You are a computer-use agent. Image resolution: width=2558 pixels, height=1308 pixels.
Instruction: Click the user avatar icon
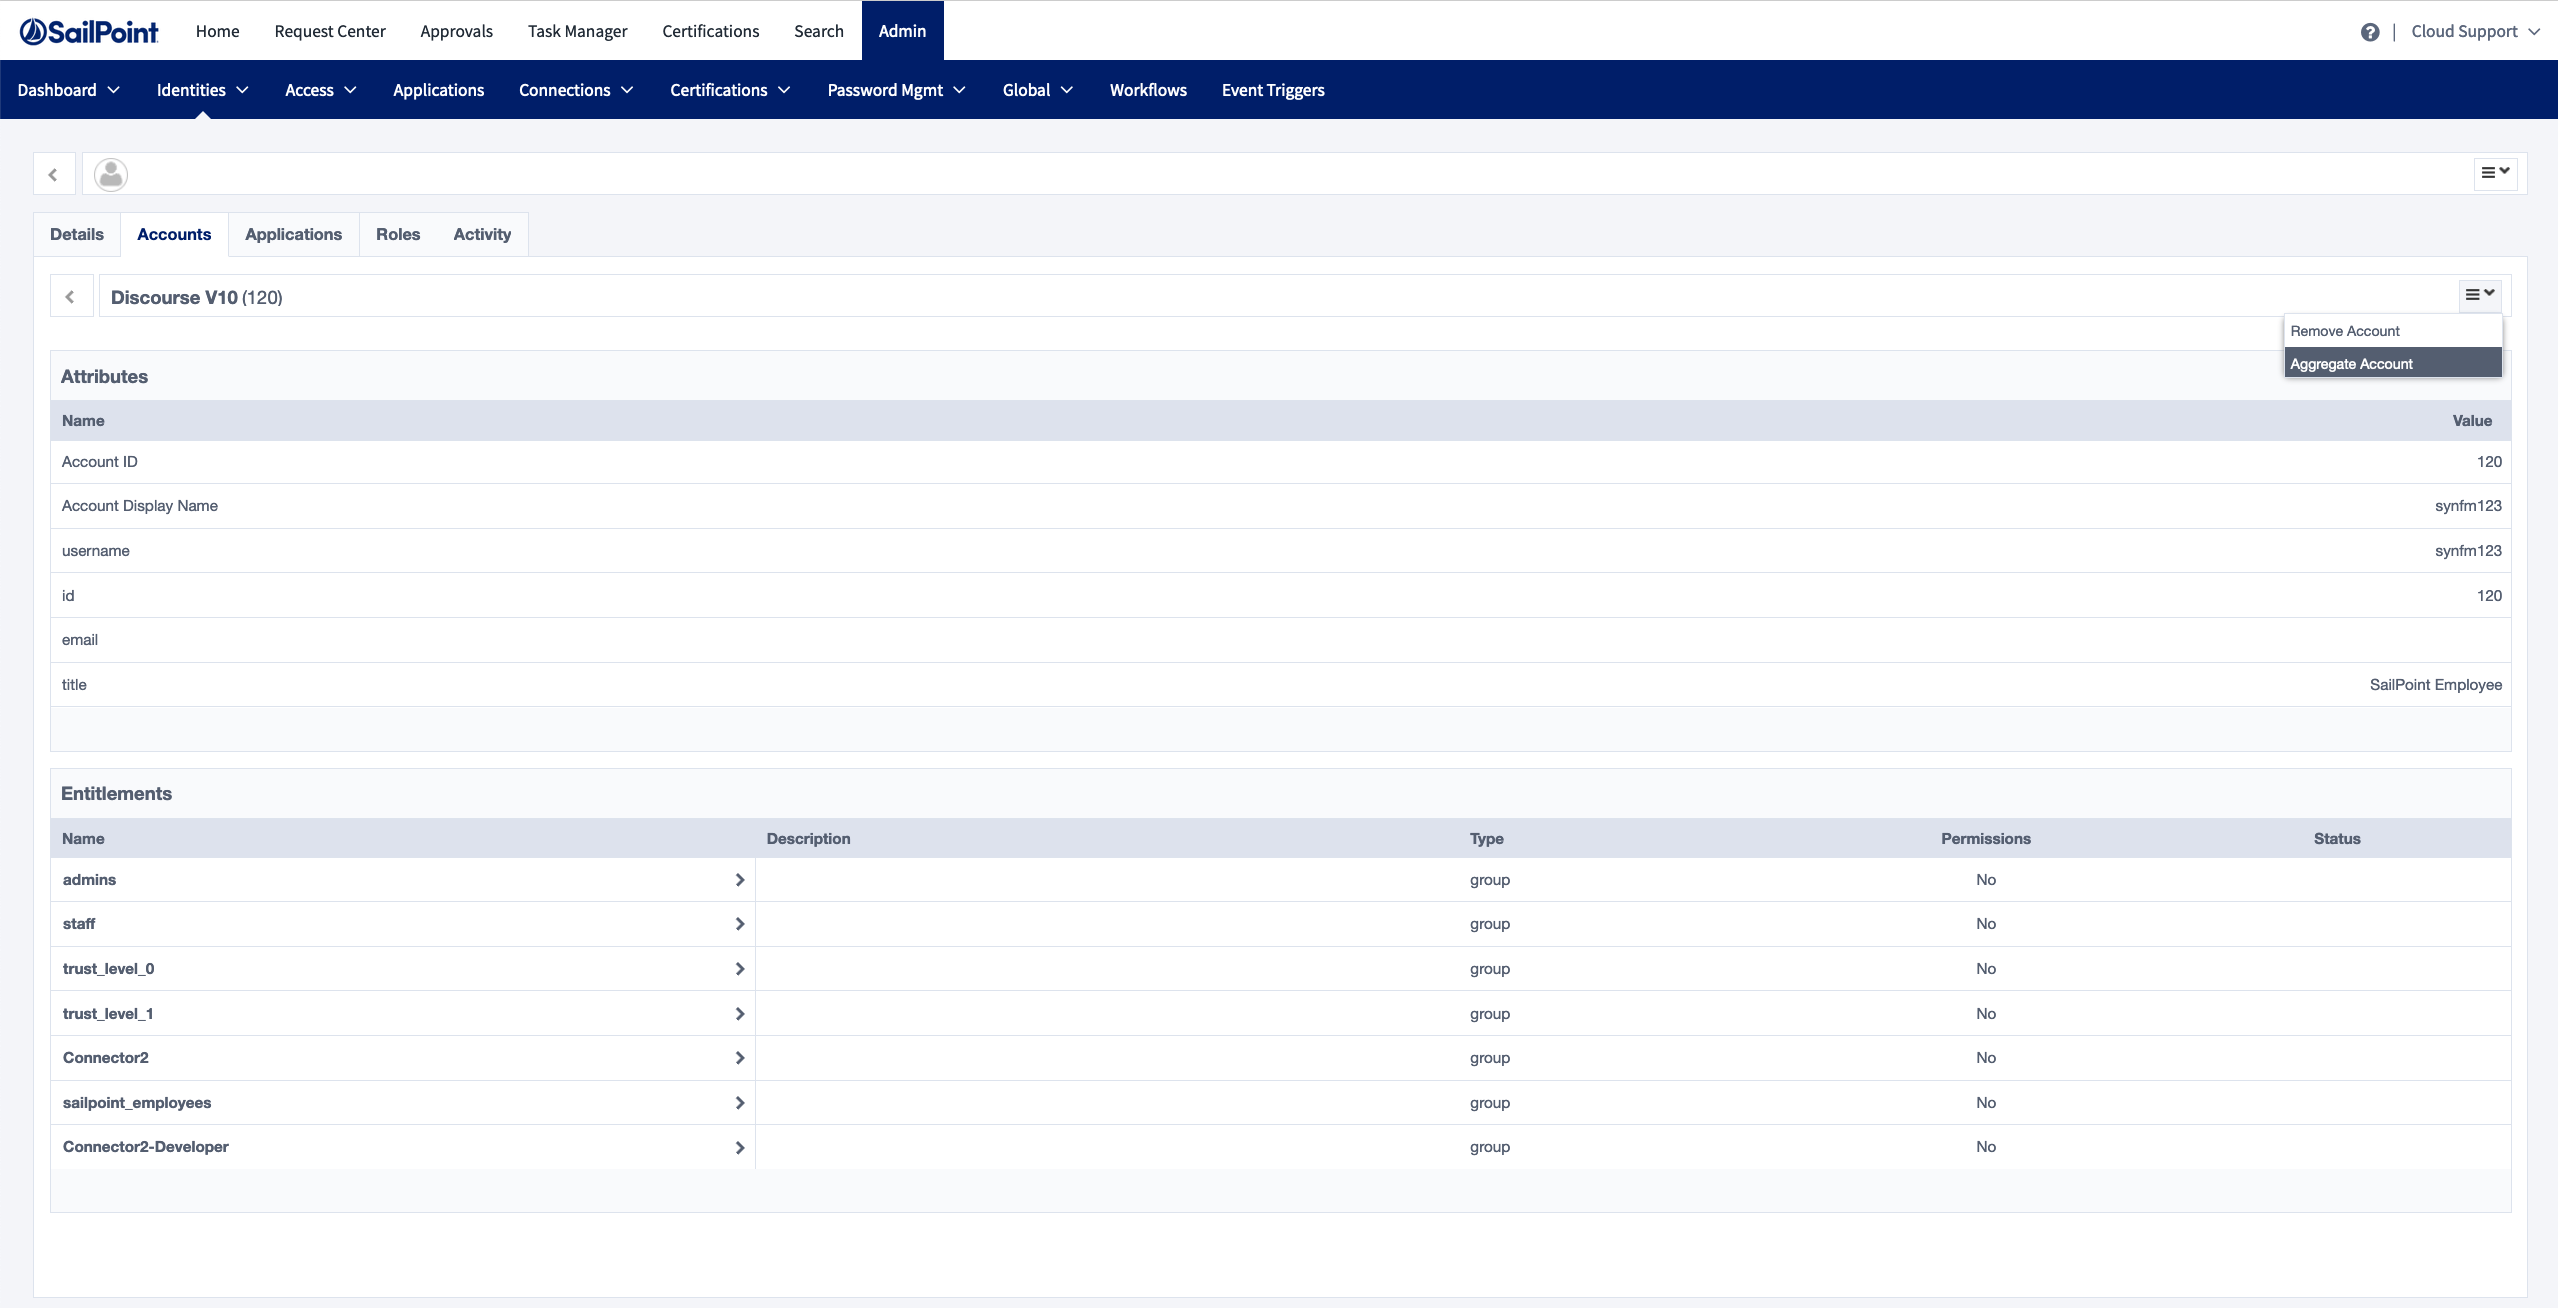click(x=110, y=175)
